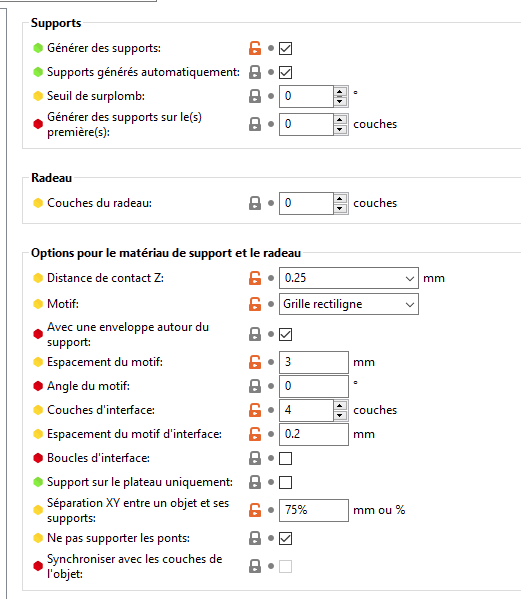This screenshot has width=521, height=599.
Task: Click the orange lock next to Couches d'interface
Action: (x=255, y=410)
